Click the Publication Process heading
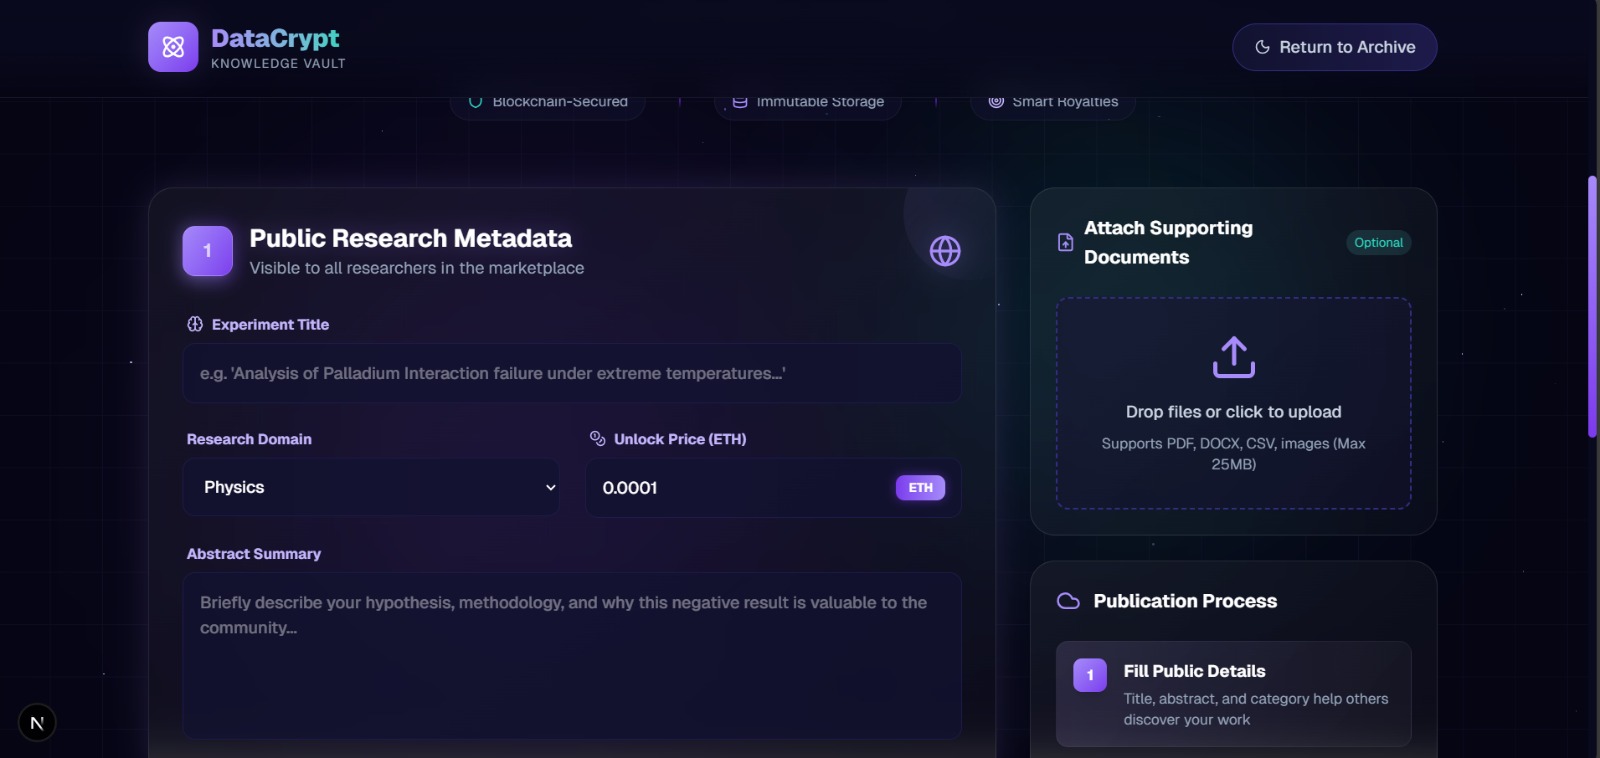1600x758 pixels. 1185,601
